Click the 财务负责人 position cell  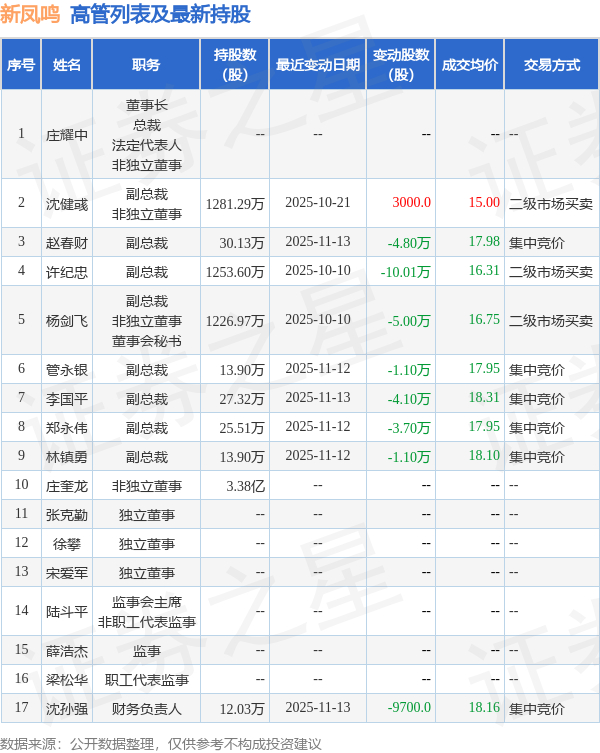pos(147,709)
